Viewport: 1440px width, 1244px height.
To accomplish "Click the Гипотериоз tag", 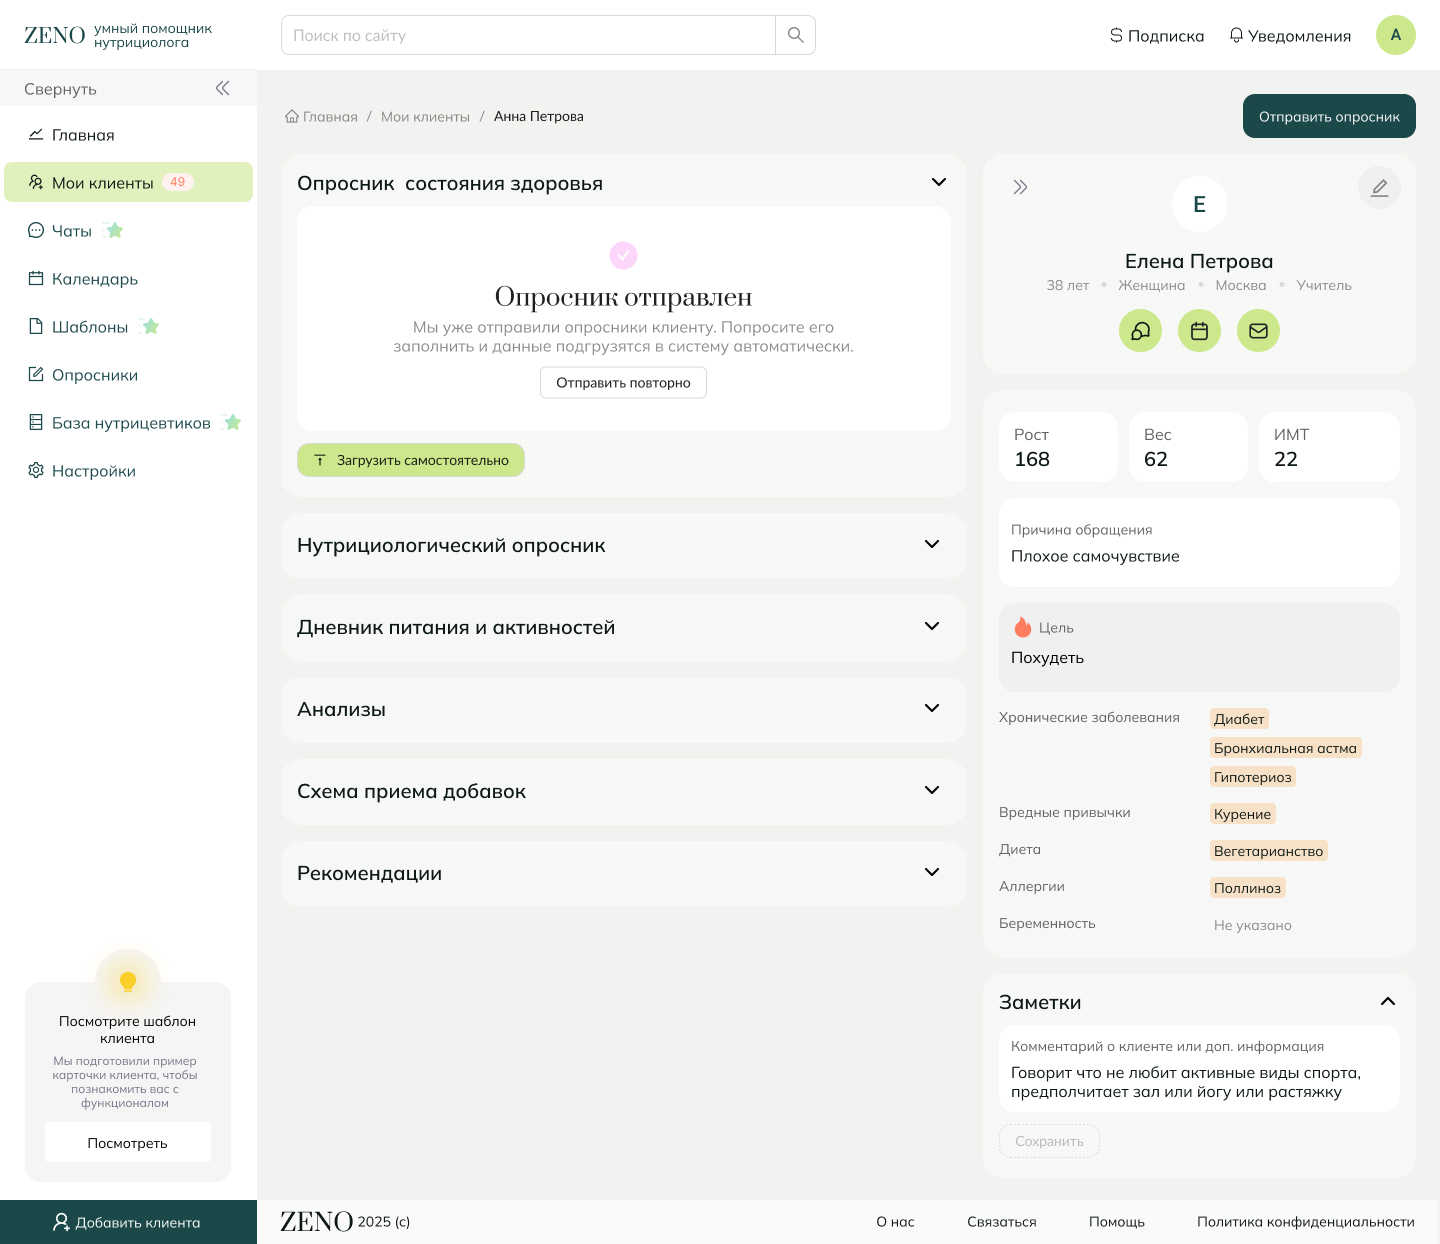I will pyautogui.click(x=1253, y=777).
